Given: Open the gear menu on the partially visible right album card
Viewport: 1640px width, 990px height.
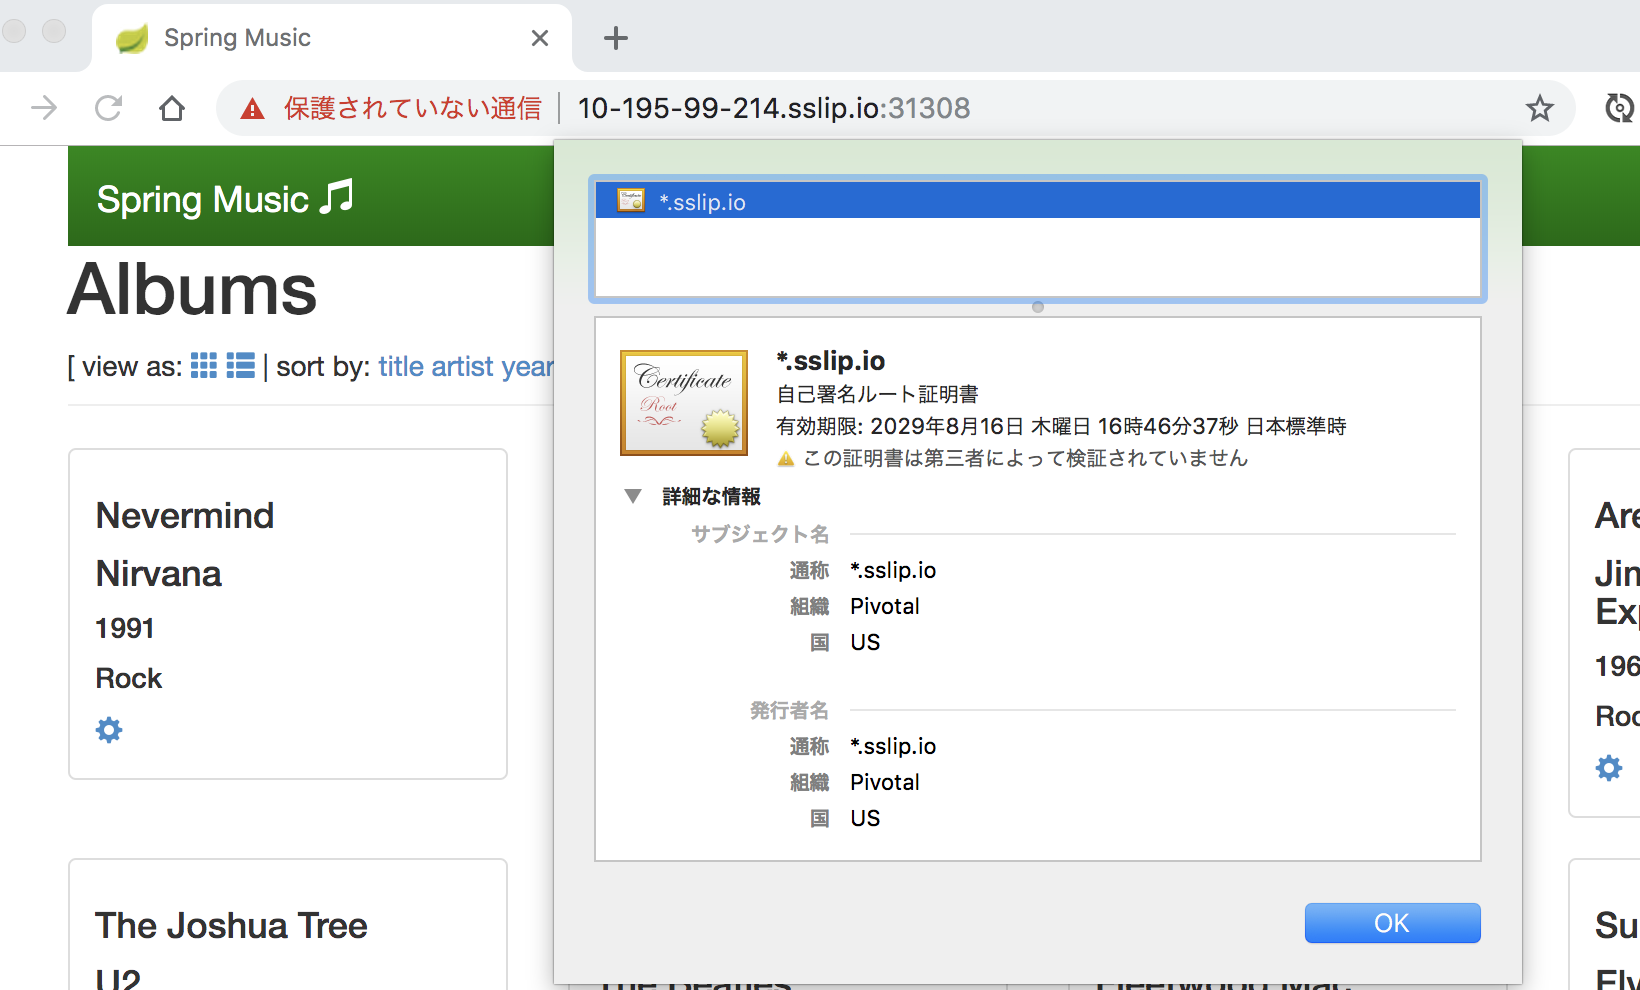Looking at the screenshot, I should (x=1609, y=768).
